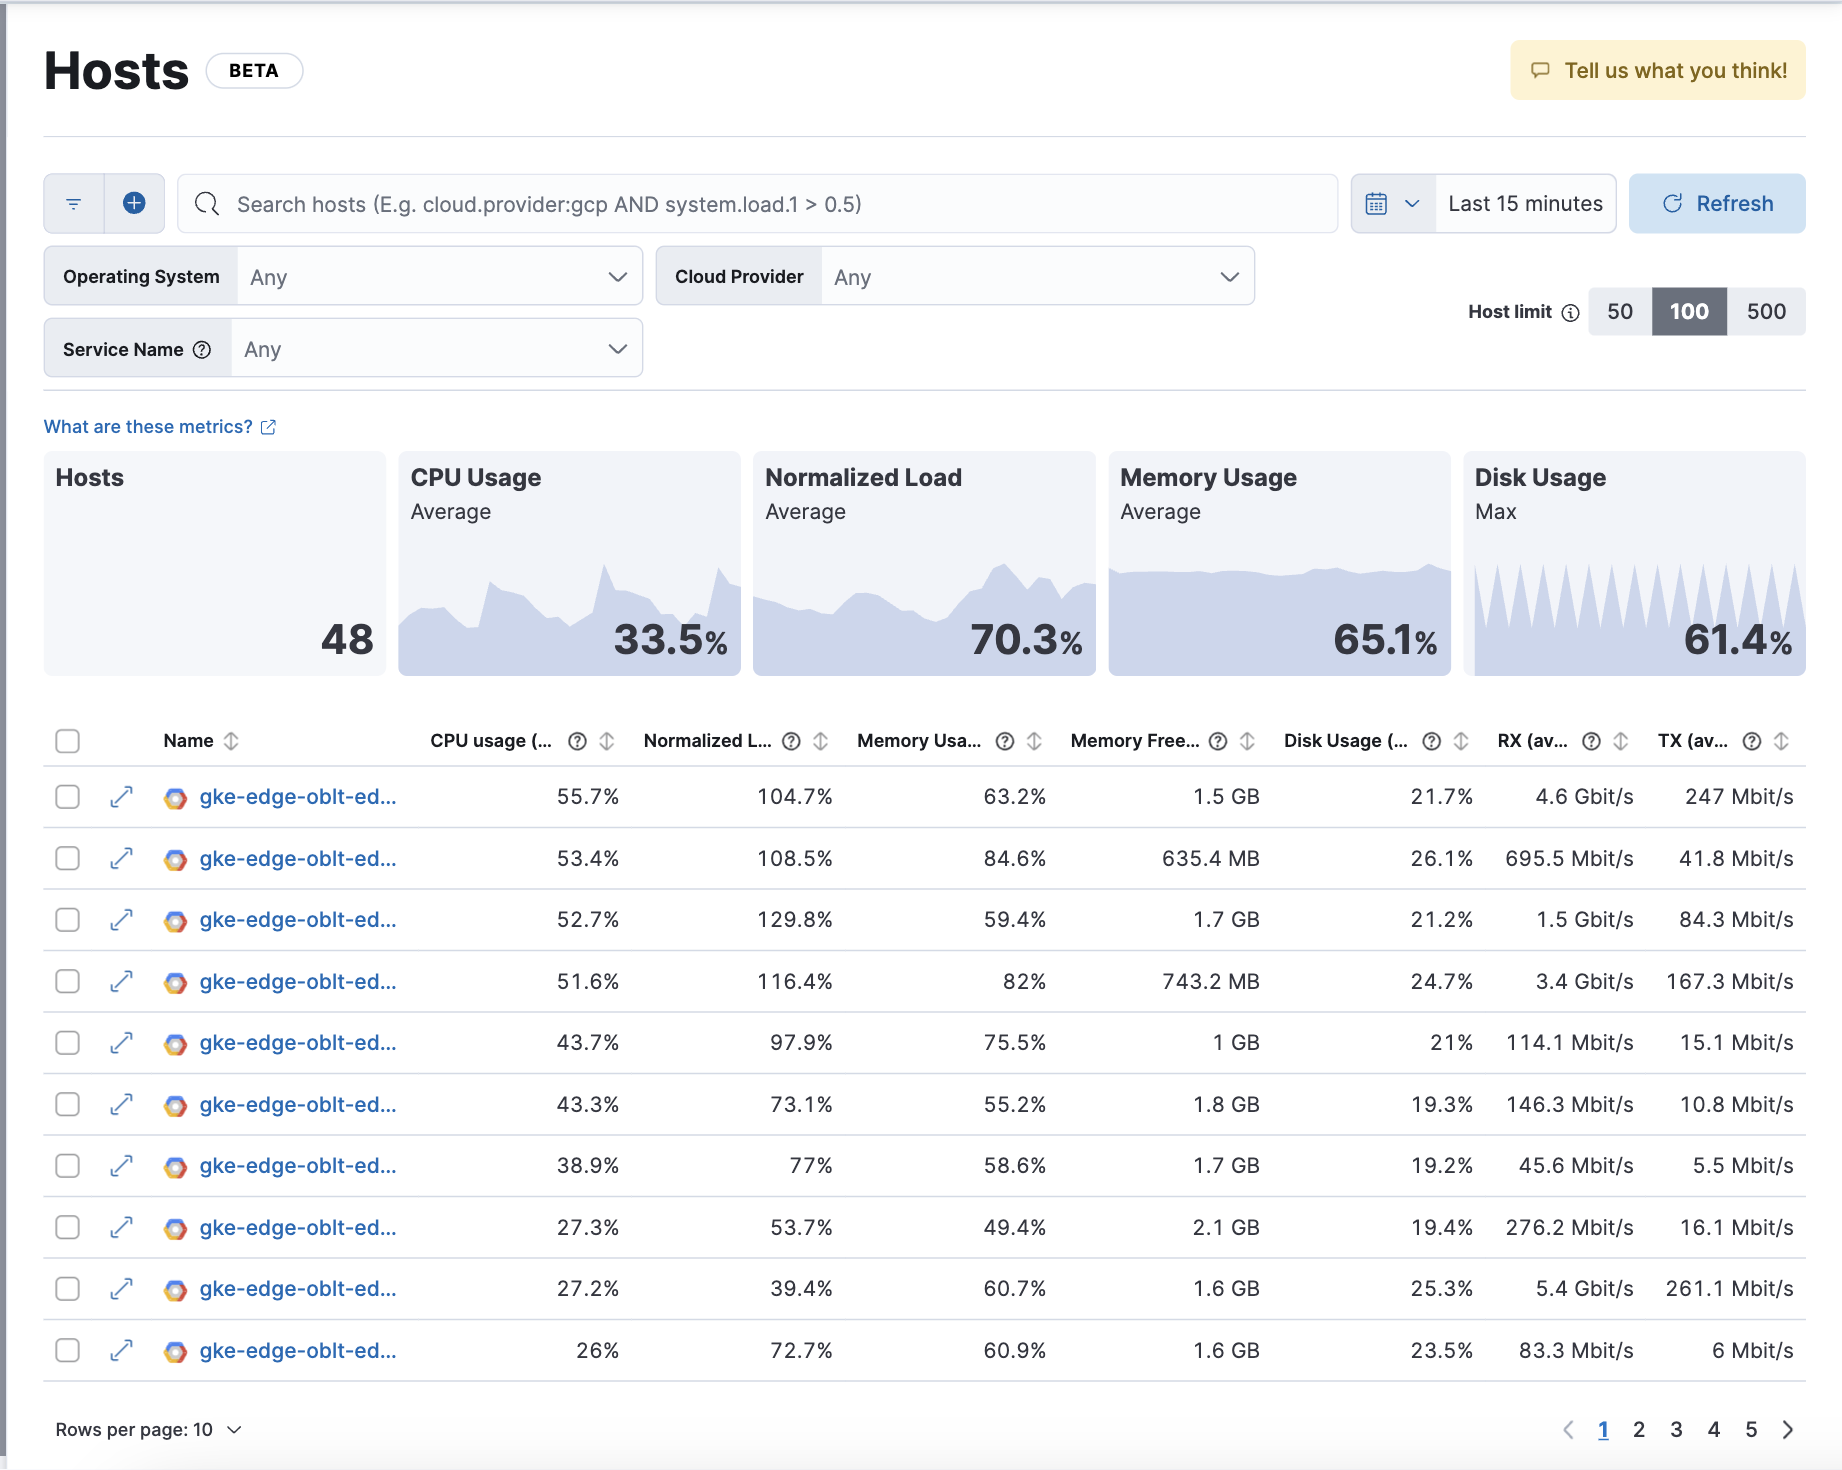Viewport: 1842px width, 1470px height.
Task: Expand details for host with 53.4% CPU
Action: [x=122, y=859]
